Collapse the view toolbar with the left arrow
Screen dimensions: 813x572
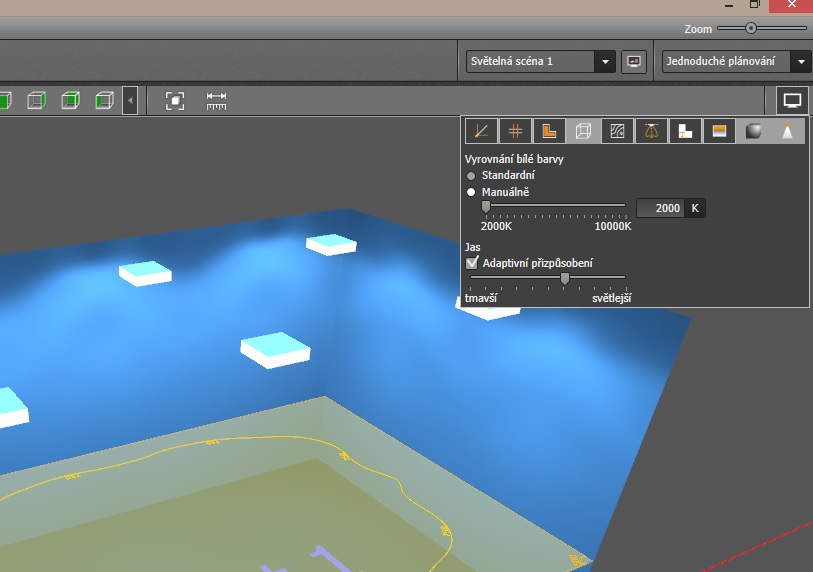(130, 100)
